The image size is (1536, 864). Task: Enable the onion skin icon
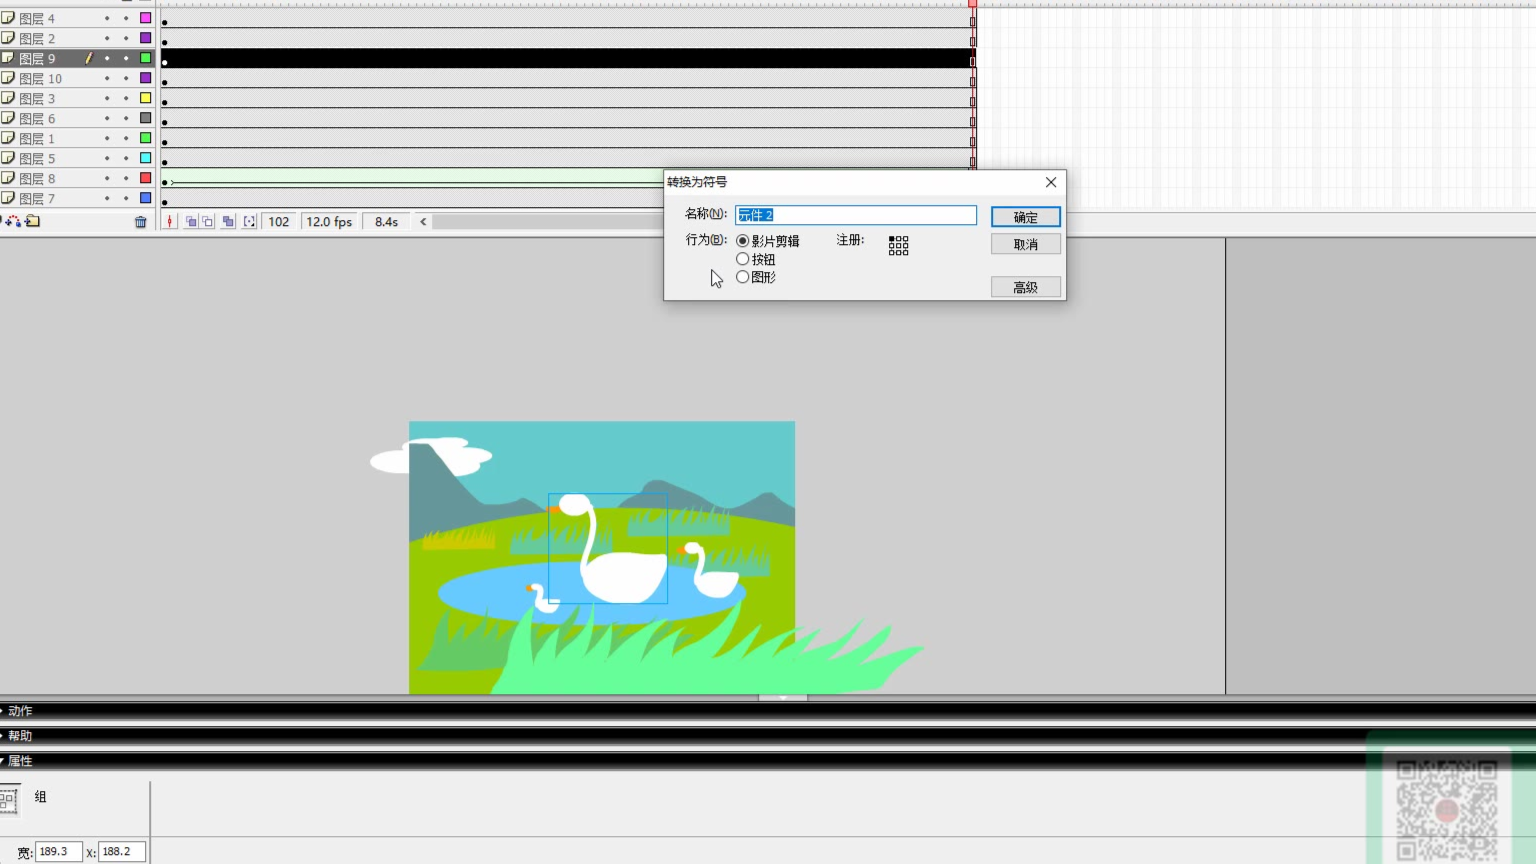(191, 222)
